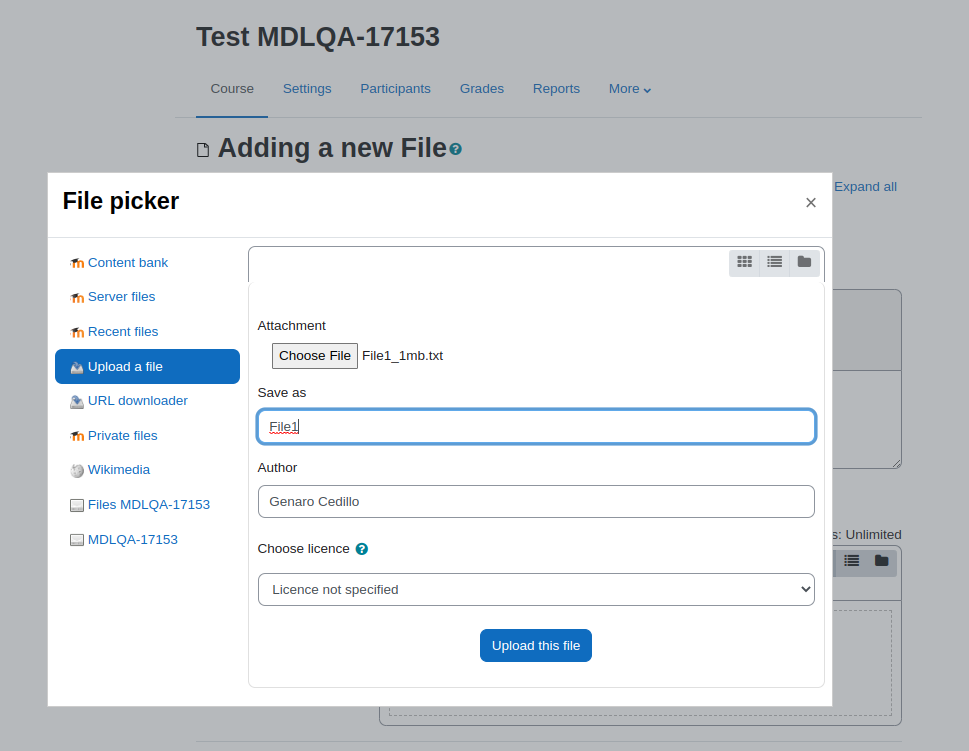Switch file picker to icon grid view
This screenshot has height=751, width=969.
pyautogui.click(x=744, y=262)
